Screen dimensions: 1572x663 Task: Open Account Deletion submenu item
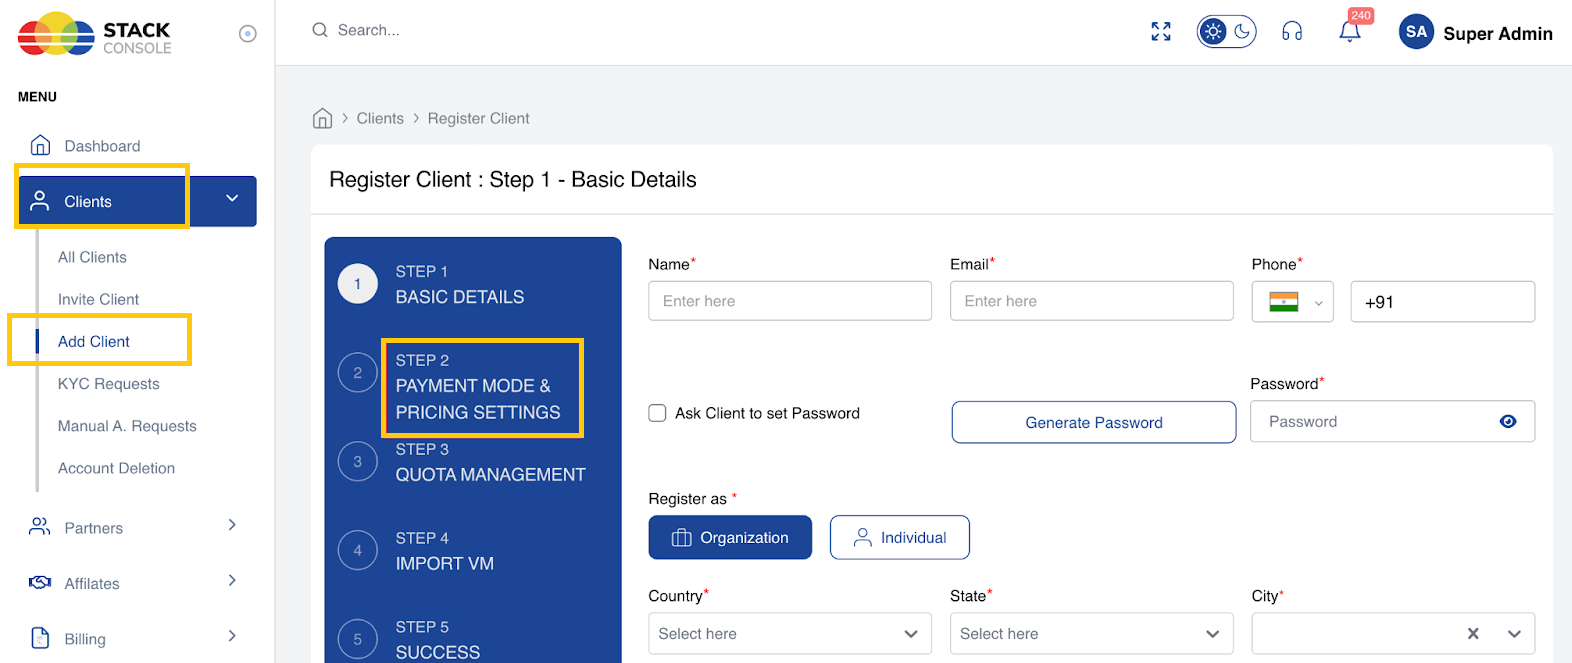click(116, 468)
